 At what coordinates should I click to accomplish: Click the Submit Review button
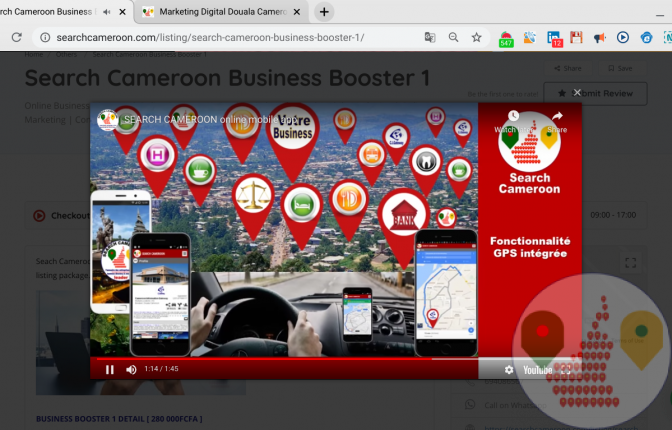pos(595,93)
